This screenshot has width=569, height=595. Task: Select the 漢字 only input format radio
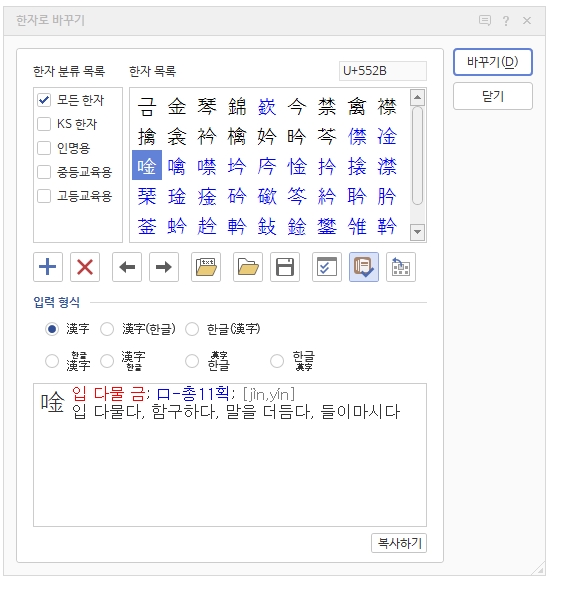[52, 329]
